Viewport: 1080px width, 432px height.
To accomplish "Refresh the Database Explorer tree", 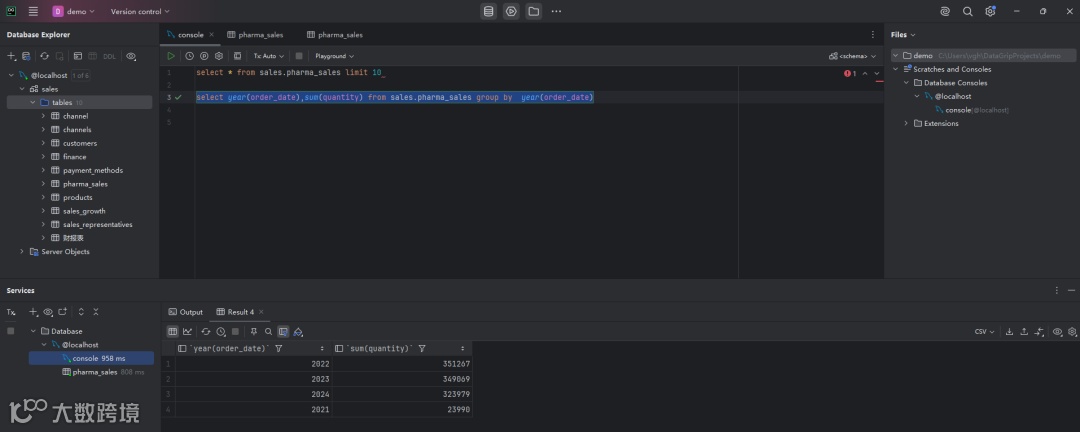I will point(45,56).
